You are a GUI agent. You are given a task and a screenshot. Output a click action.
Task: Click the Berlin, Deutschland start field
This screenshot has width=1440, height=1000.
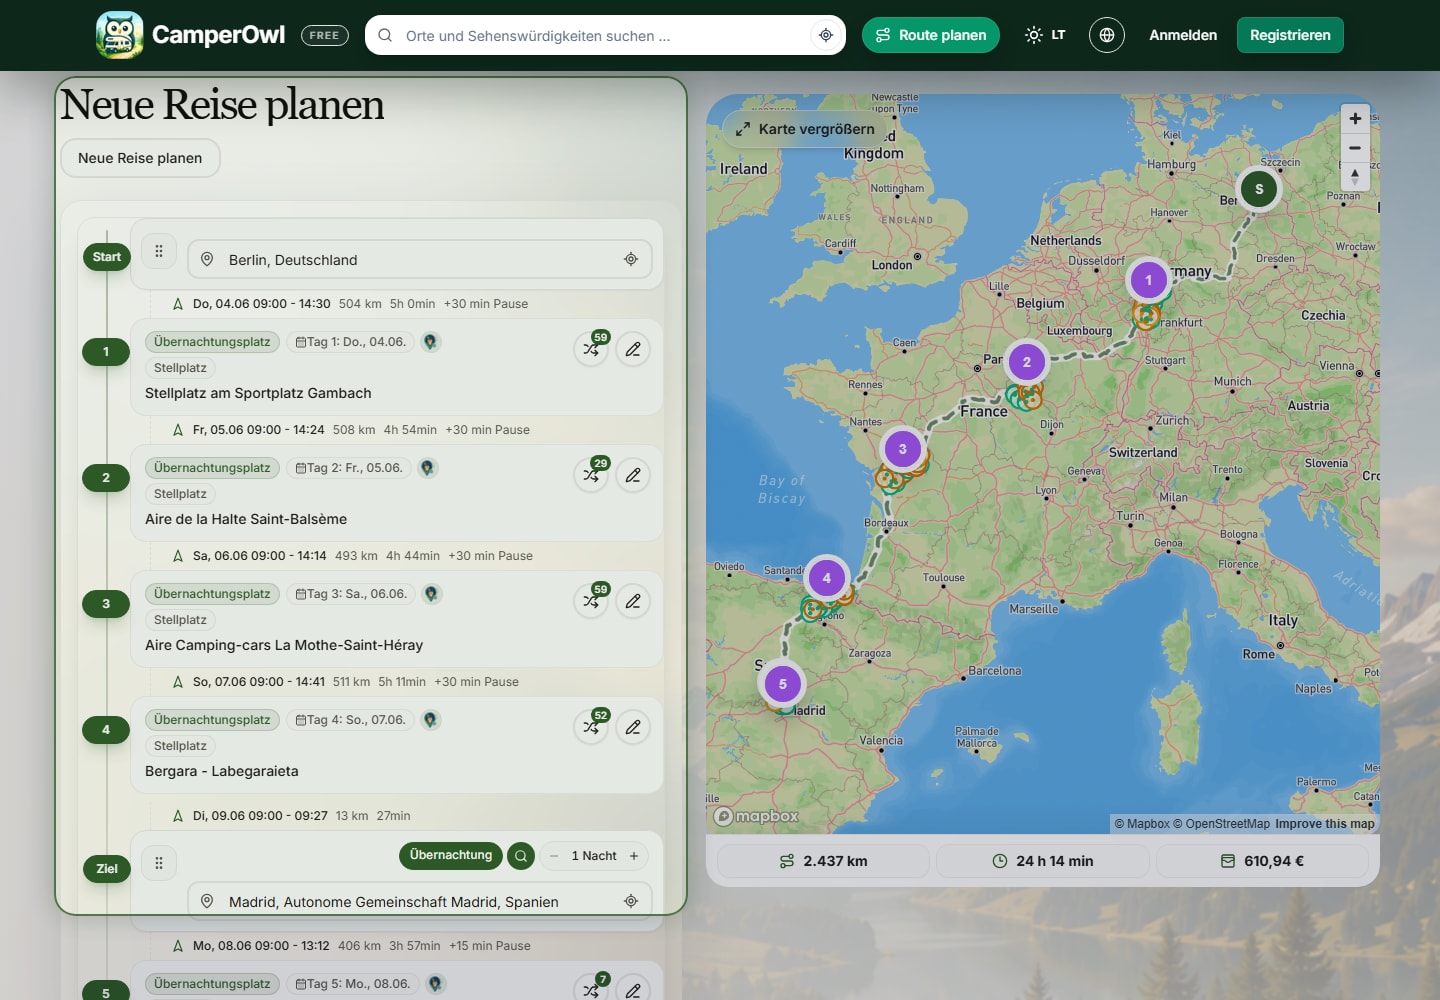coord(420,259)
